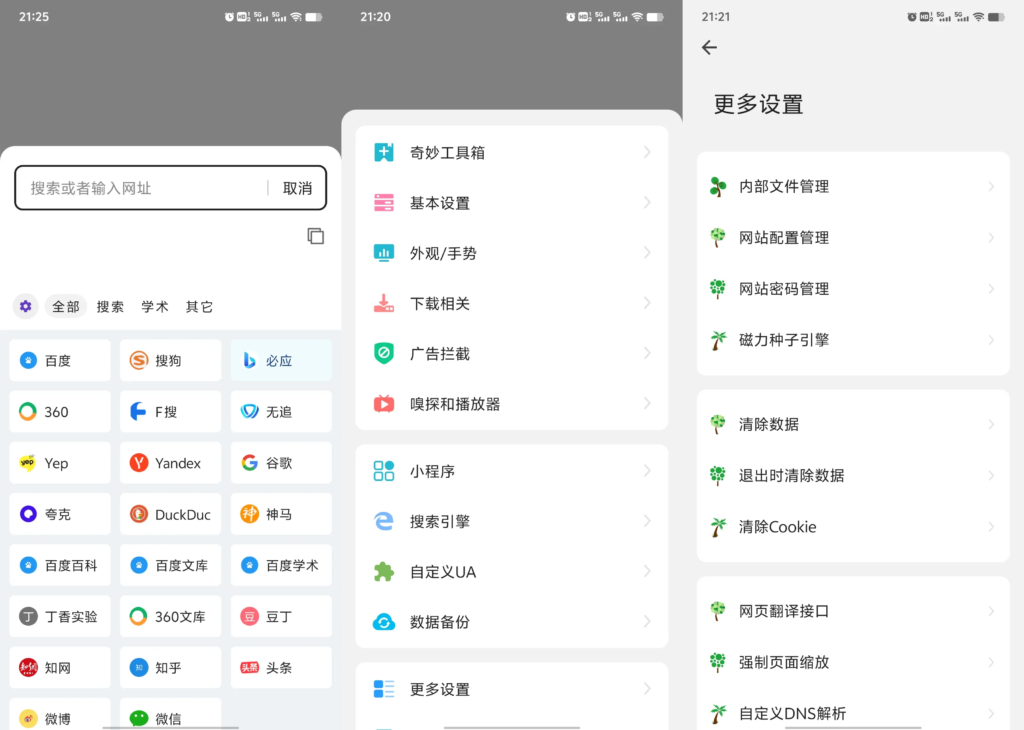Open search engine settings gear icon

(x=25, y=306)
